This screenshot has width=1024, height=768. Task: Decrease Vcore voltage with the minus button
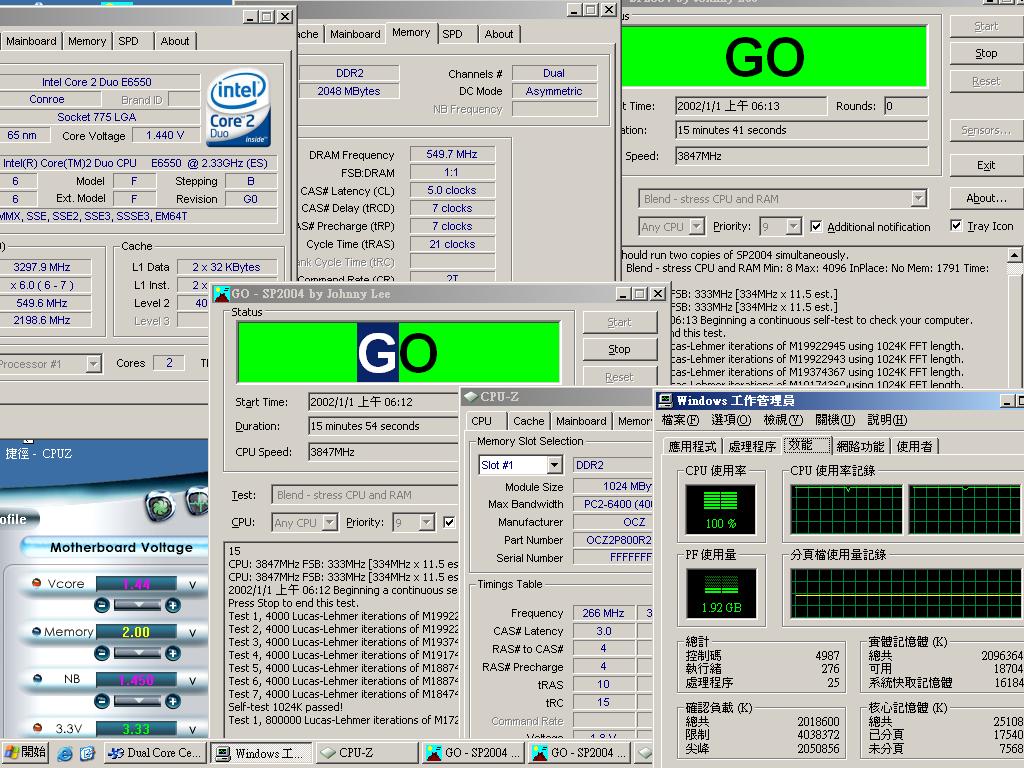coord(102,605)
